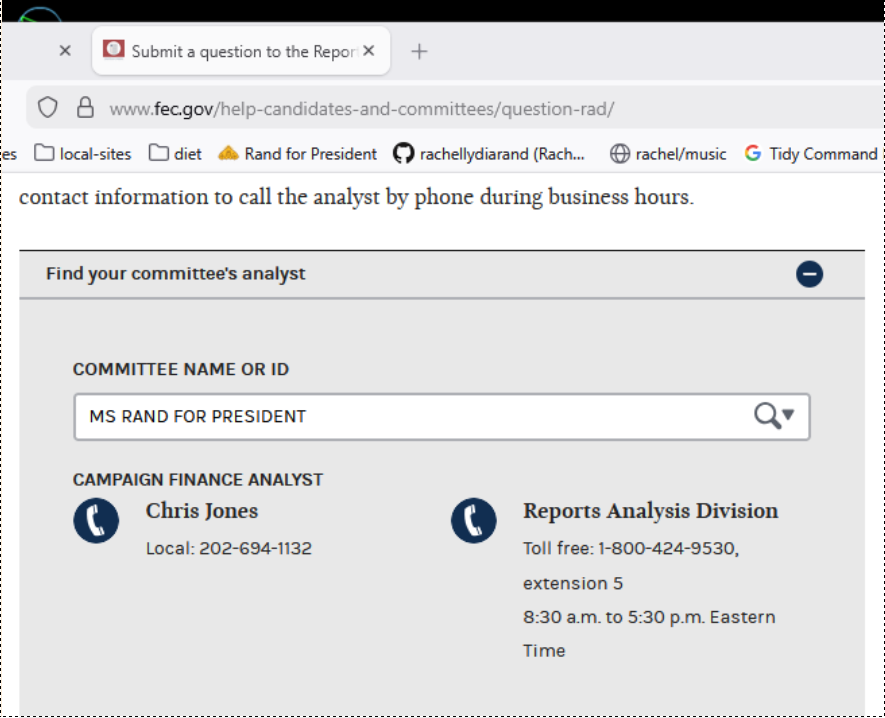Viewport: 885px width, 718px height.
Task: Close the 'Submit a question' tab
Action: point(368,51)
